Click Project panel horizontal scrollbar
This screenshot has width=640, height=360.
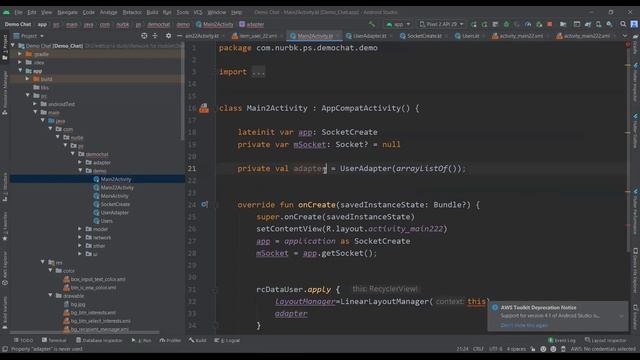click(84, 332)
